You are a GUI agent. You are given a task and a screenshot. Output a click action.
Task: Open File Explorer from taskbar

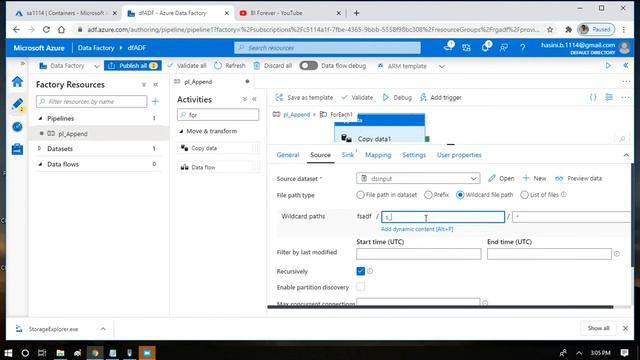click(x=60, y=353)
